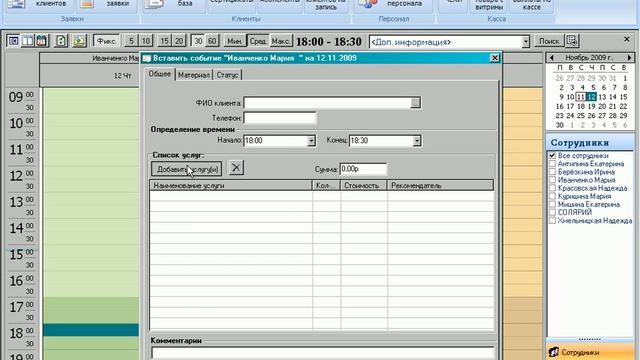Select November 11 in the mini calendar
Screen dimensions: 640x360
tap(581, 97)
